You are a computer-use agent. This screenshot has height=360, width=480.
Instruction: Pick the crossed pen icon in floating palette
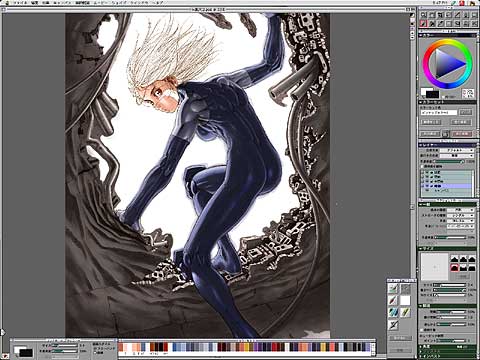click(x=393, y=325)
